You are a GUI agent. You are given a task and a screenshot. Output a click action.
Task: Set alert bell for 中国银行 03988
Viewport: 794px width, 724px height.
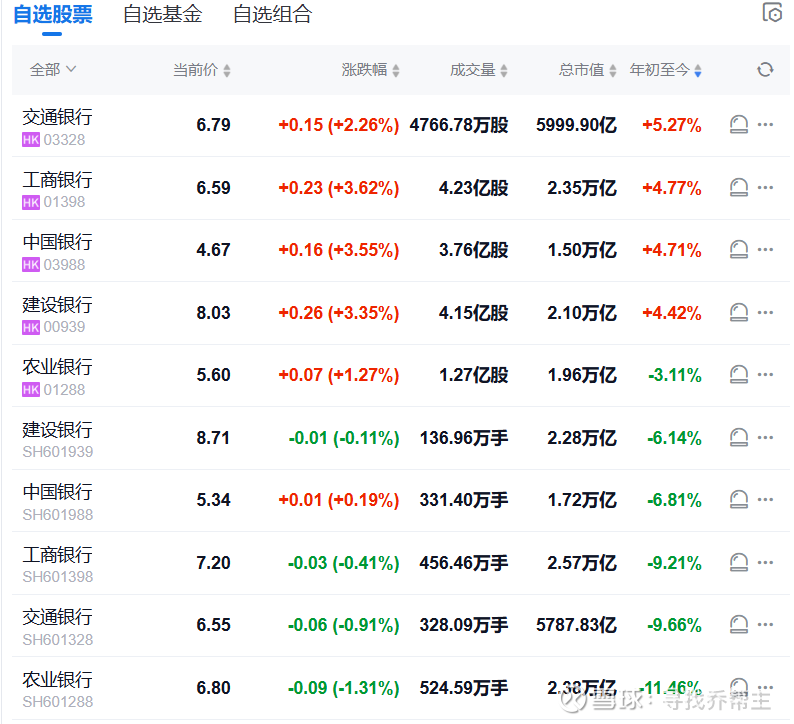tap(739, 249)
